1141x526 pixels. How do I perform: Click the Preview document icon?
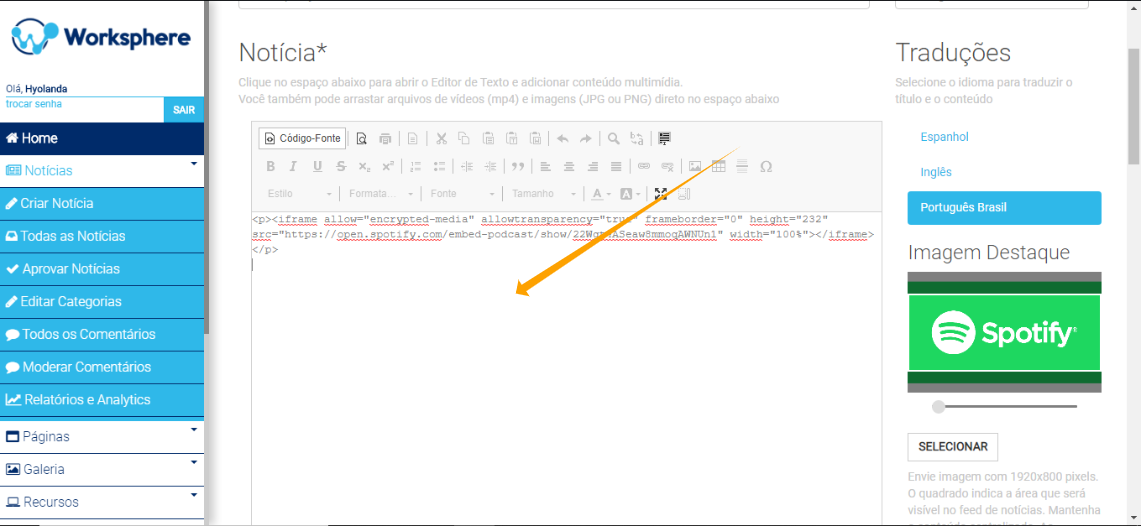click(362, 138)
